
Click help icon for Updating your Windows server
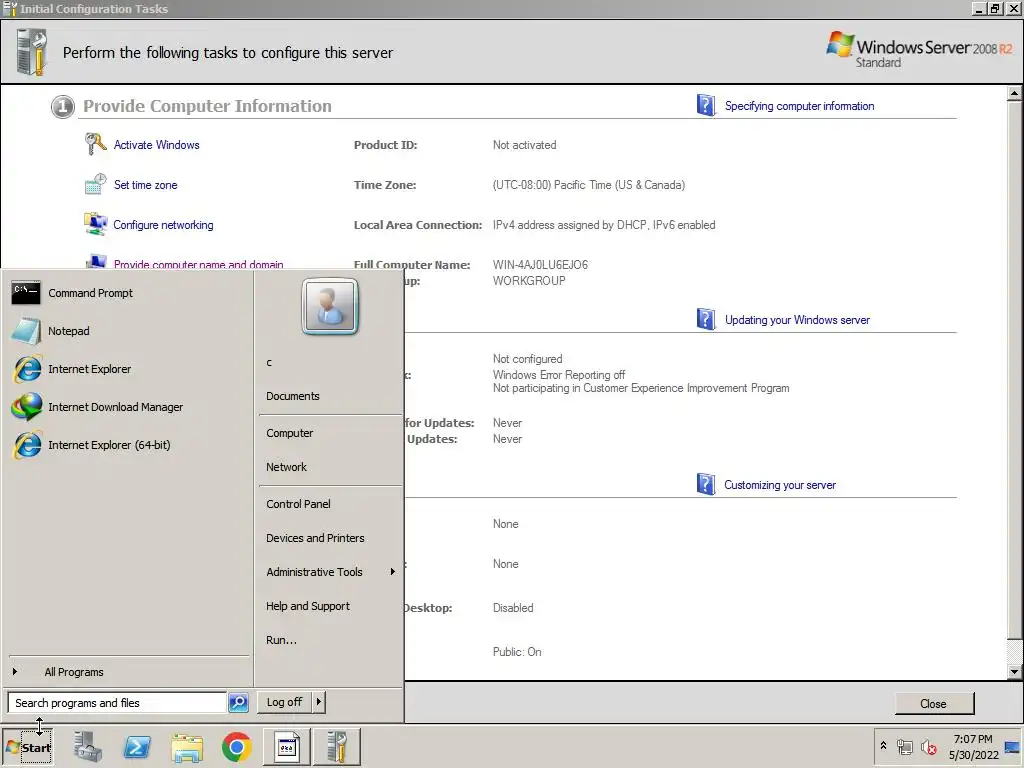[x=705, y=319]
